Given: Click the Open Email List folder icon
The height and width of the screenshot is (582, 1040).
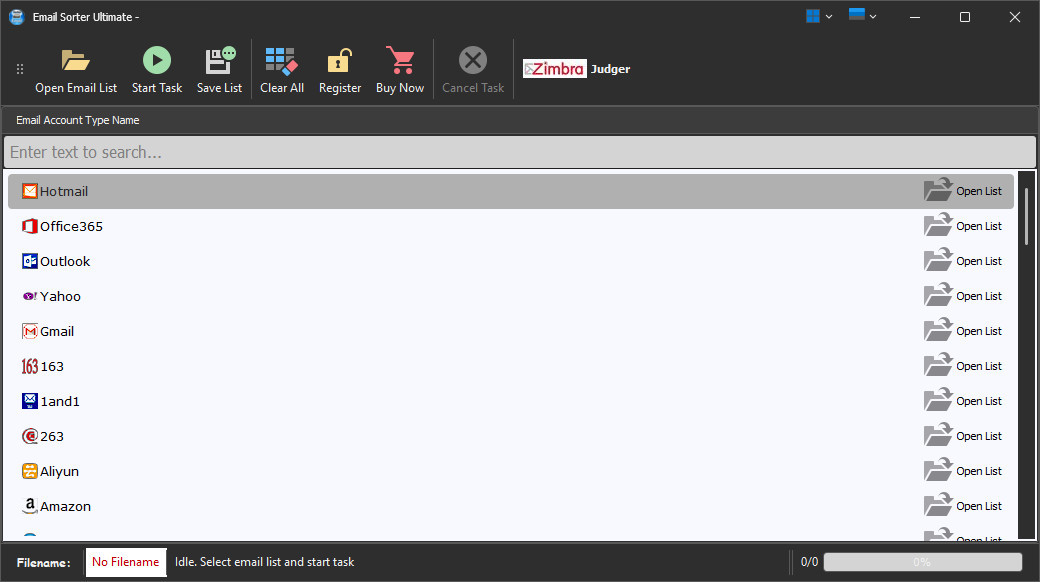Looking at the screenshot, I should (x=76, y=60).
